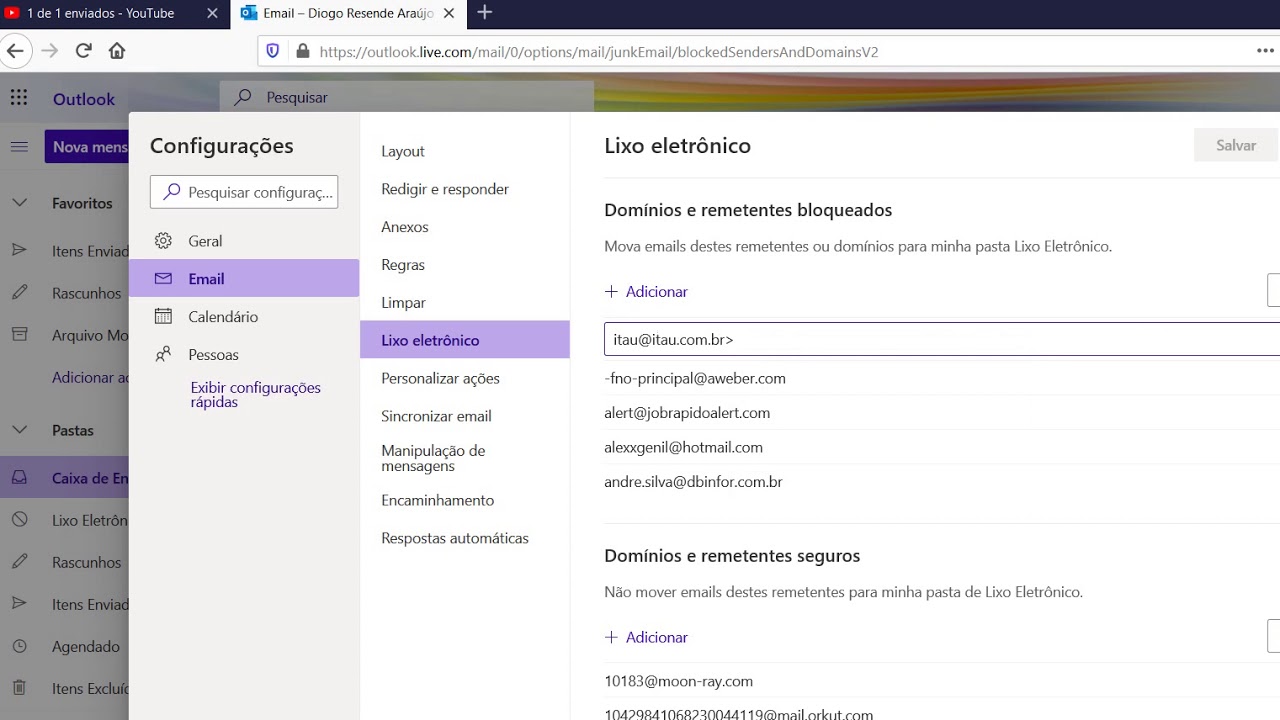Click the plus icon for blocked senders Adicionar

click(611, 292)
